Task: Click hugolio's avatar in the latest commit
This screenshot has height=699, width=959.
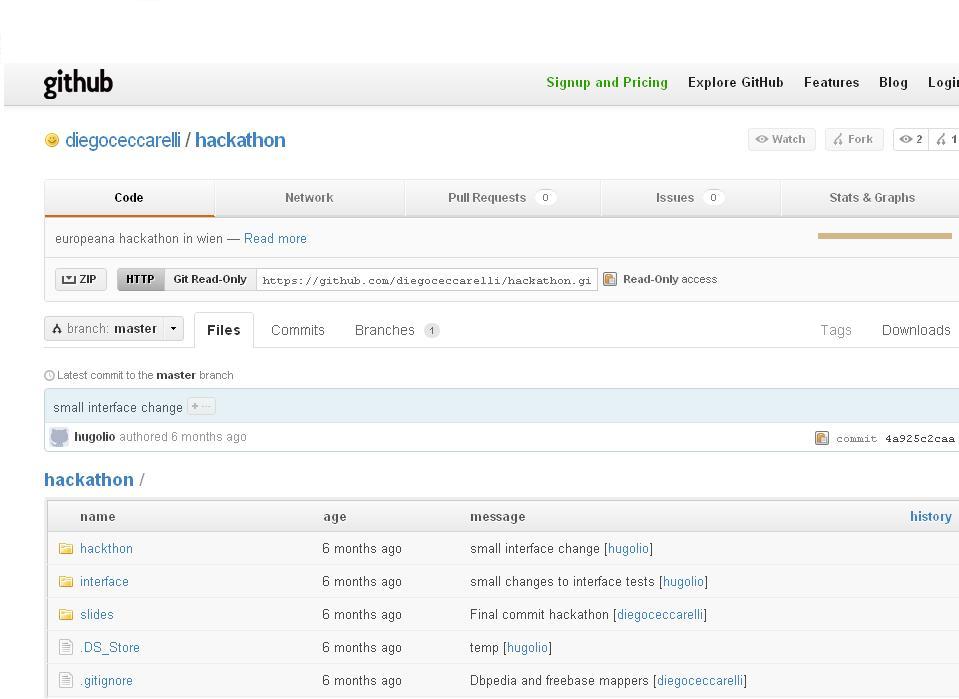Action: pos(60,437)
